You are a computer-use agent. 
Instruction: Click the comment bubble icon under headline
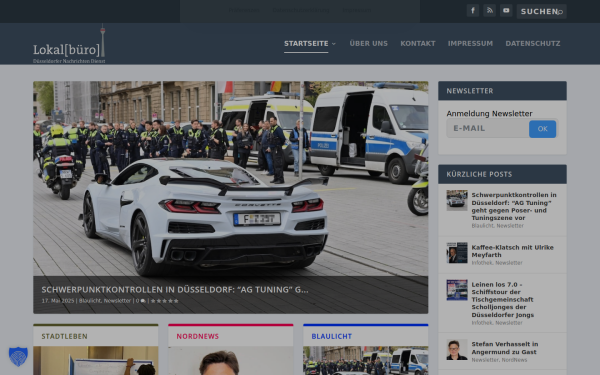point(143,301)
